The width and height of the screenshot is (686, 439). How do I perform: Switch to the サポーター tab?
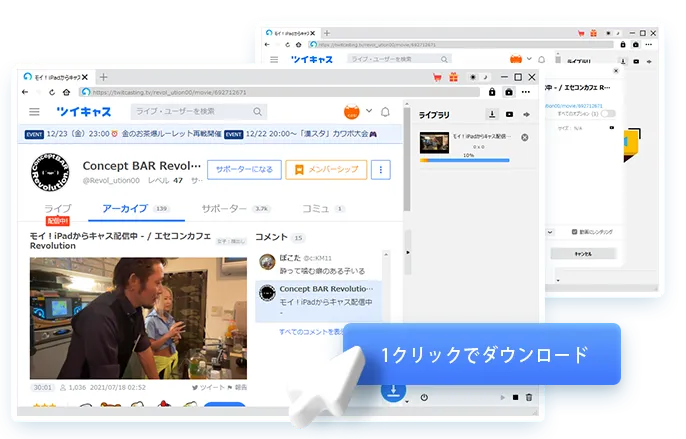tap(236, 209)
